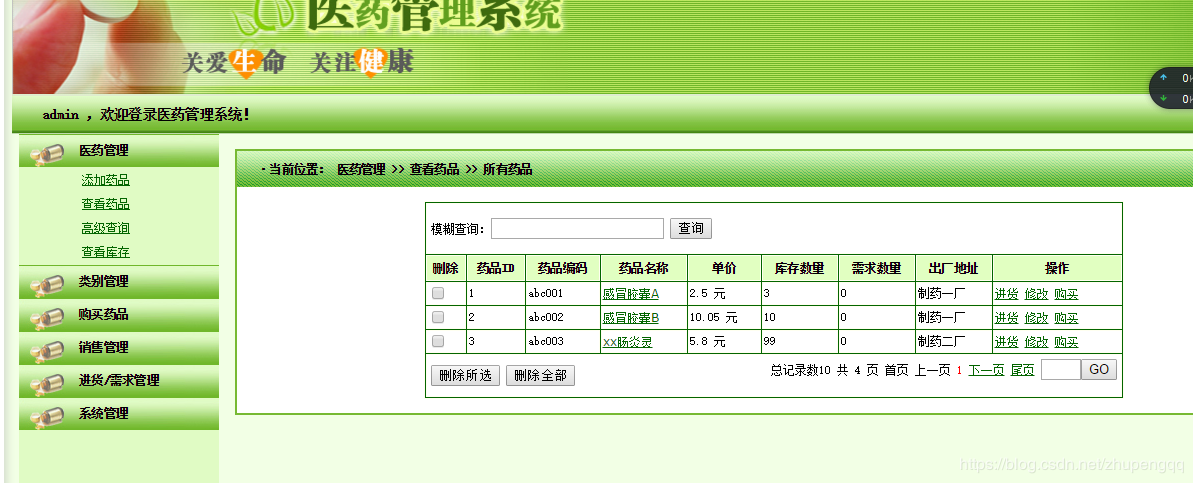This screenshot has height=483, width=1193.
Task: Expand the 类别管理 sidebar section
Action: 103,282
